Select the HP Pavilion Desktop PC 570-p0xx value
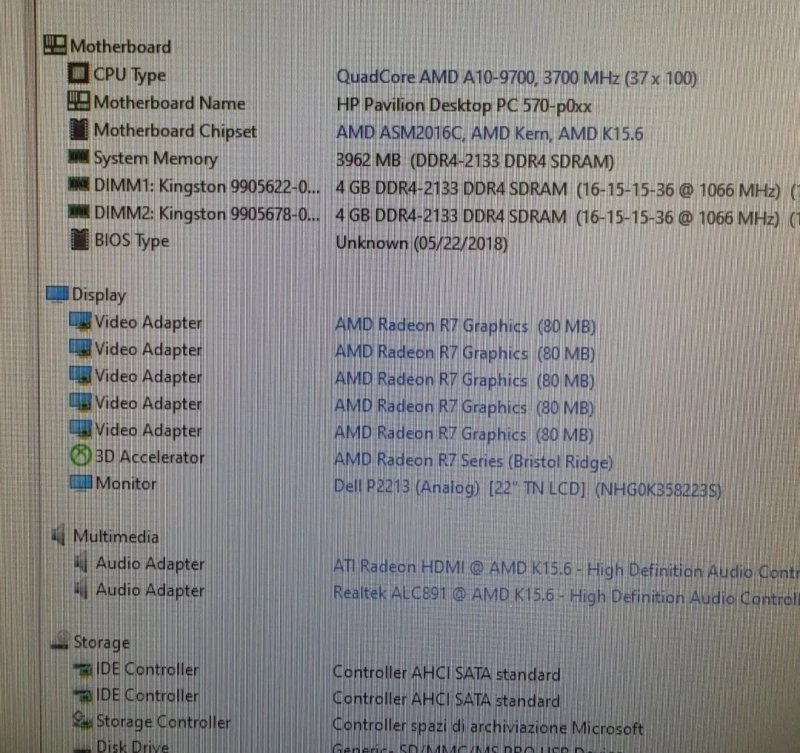Image resolution: width=800 pixels, height=753 pixels. (x=464, y=106)
